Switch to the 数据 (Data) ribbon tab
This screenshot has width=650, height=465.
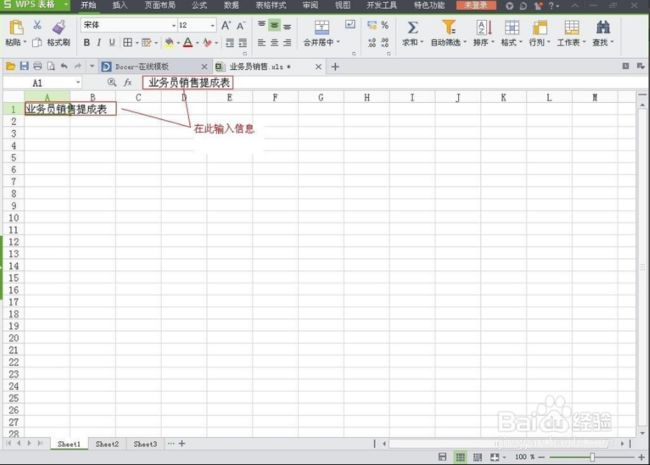click(231, 5)
